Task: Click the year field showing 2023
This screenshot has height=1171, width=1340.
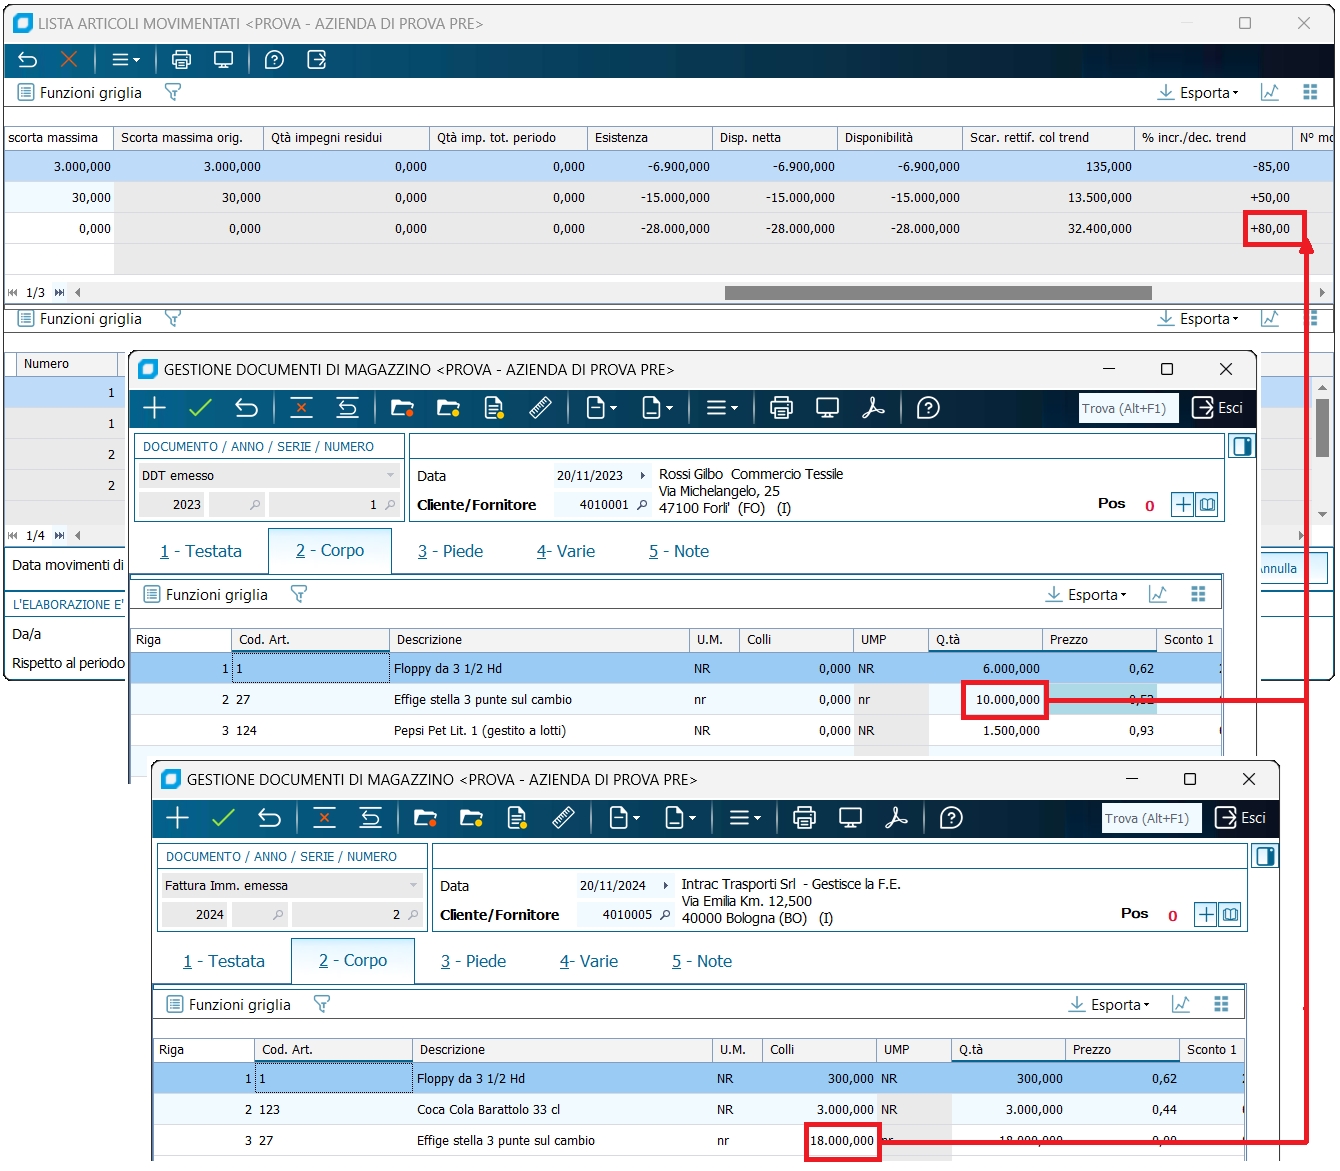Action: pyautogui.click(x=172, y=504)
